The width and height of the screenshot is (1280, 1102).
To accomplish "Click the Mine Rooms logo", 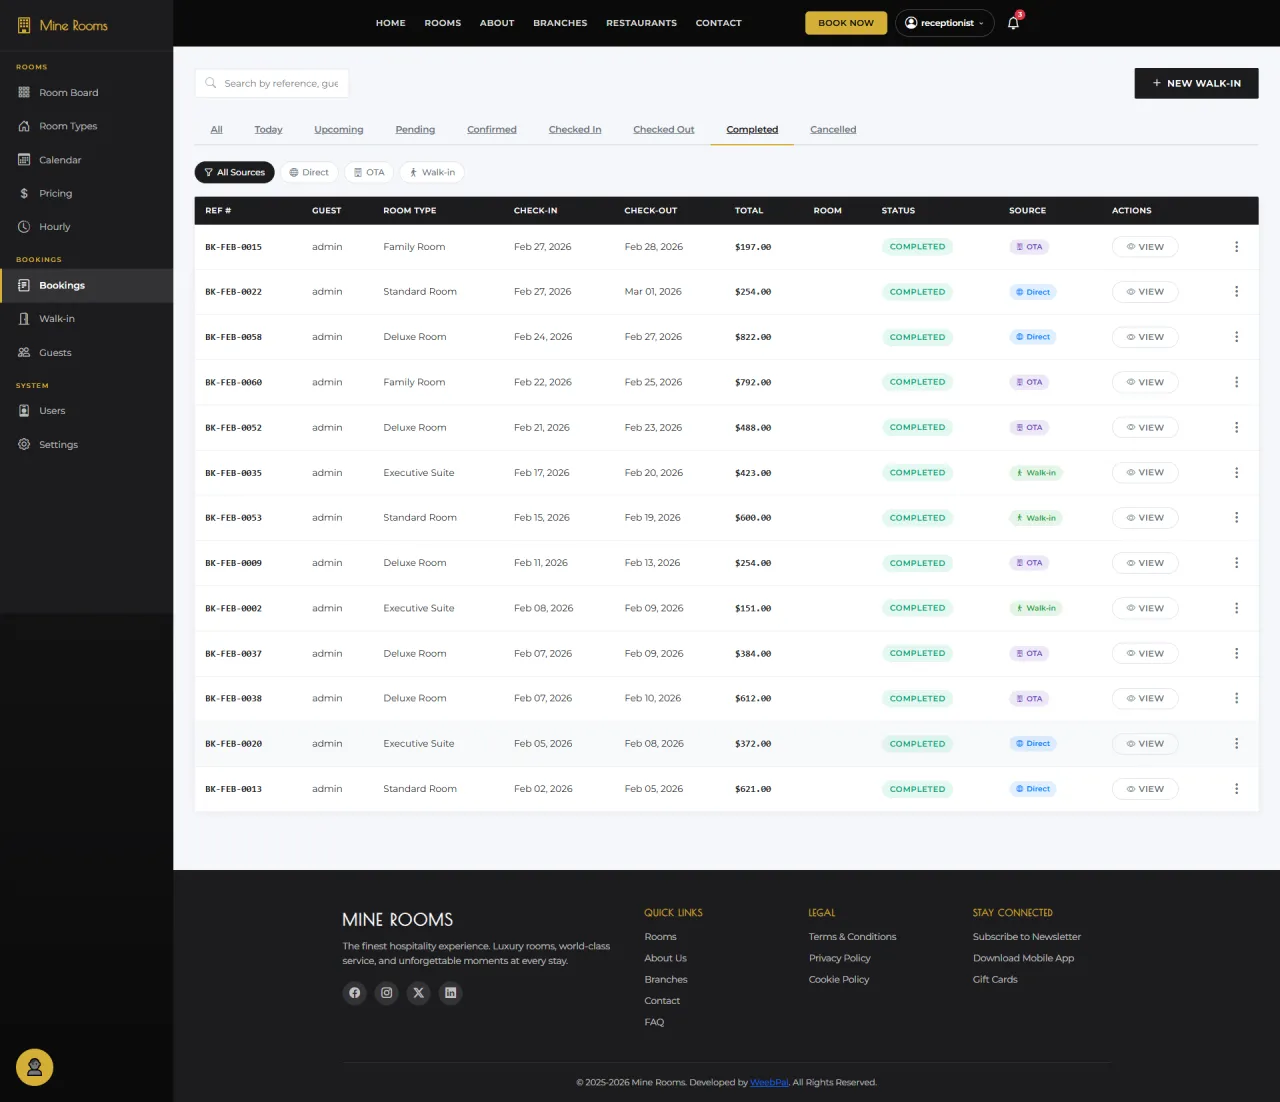I will click(63, 25).
